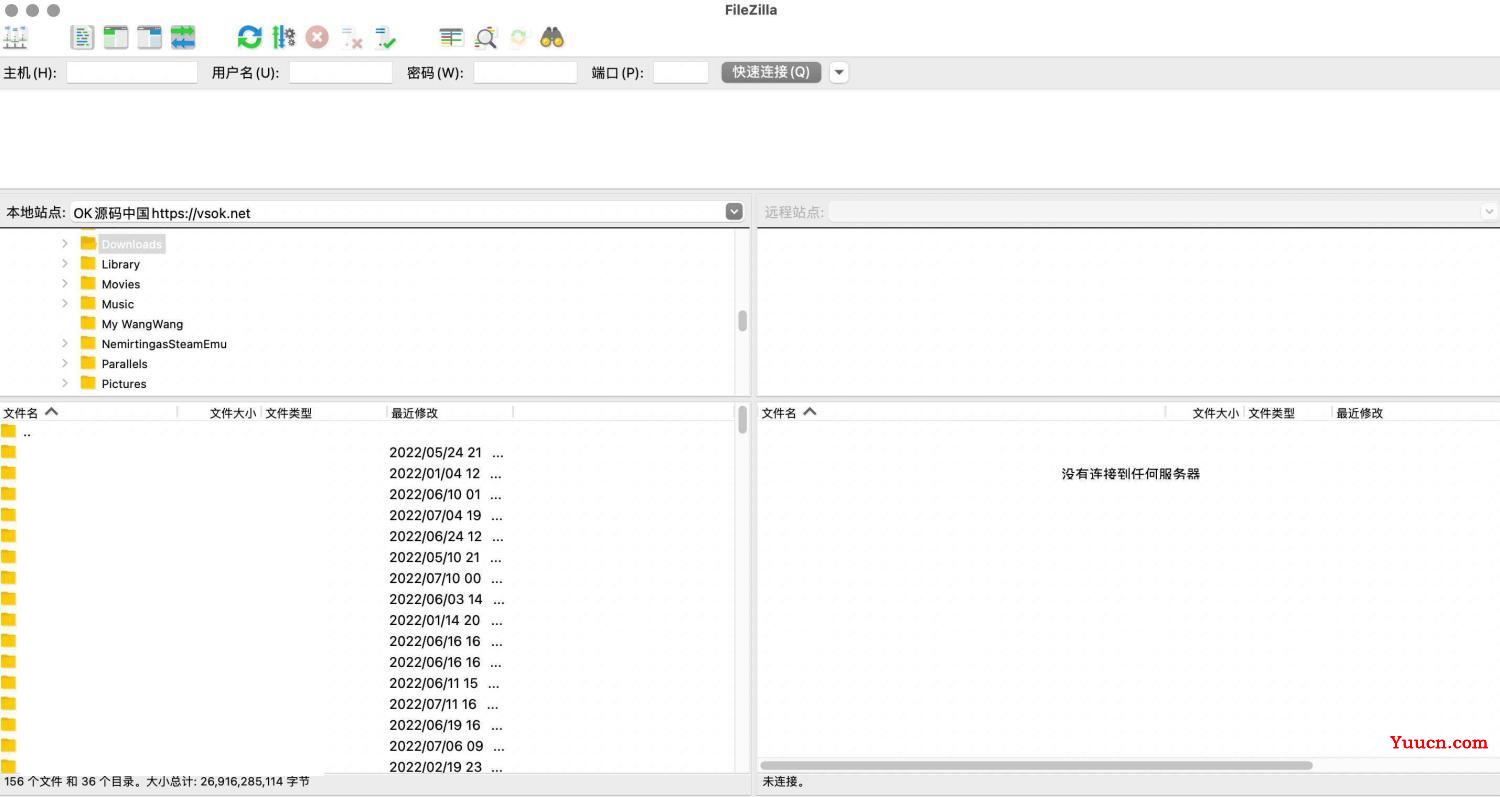This screenshot has height=797, width=1500.
Task: Toggle directory comparison
Action: click(x=485, y=38)
